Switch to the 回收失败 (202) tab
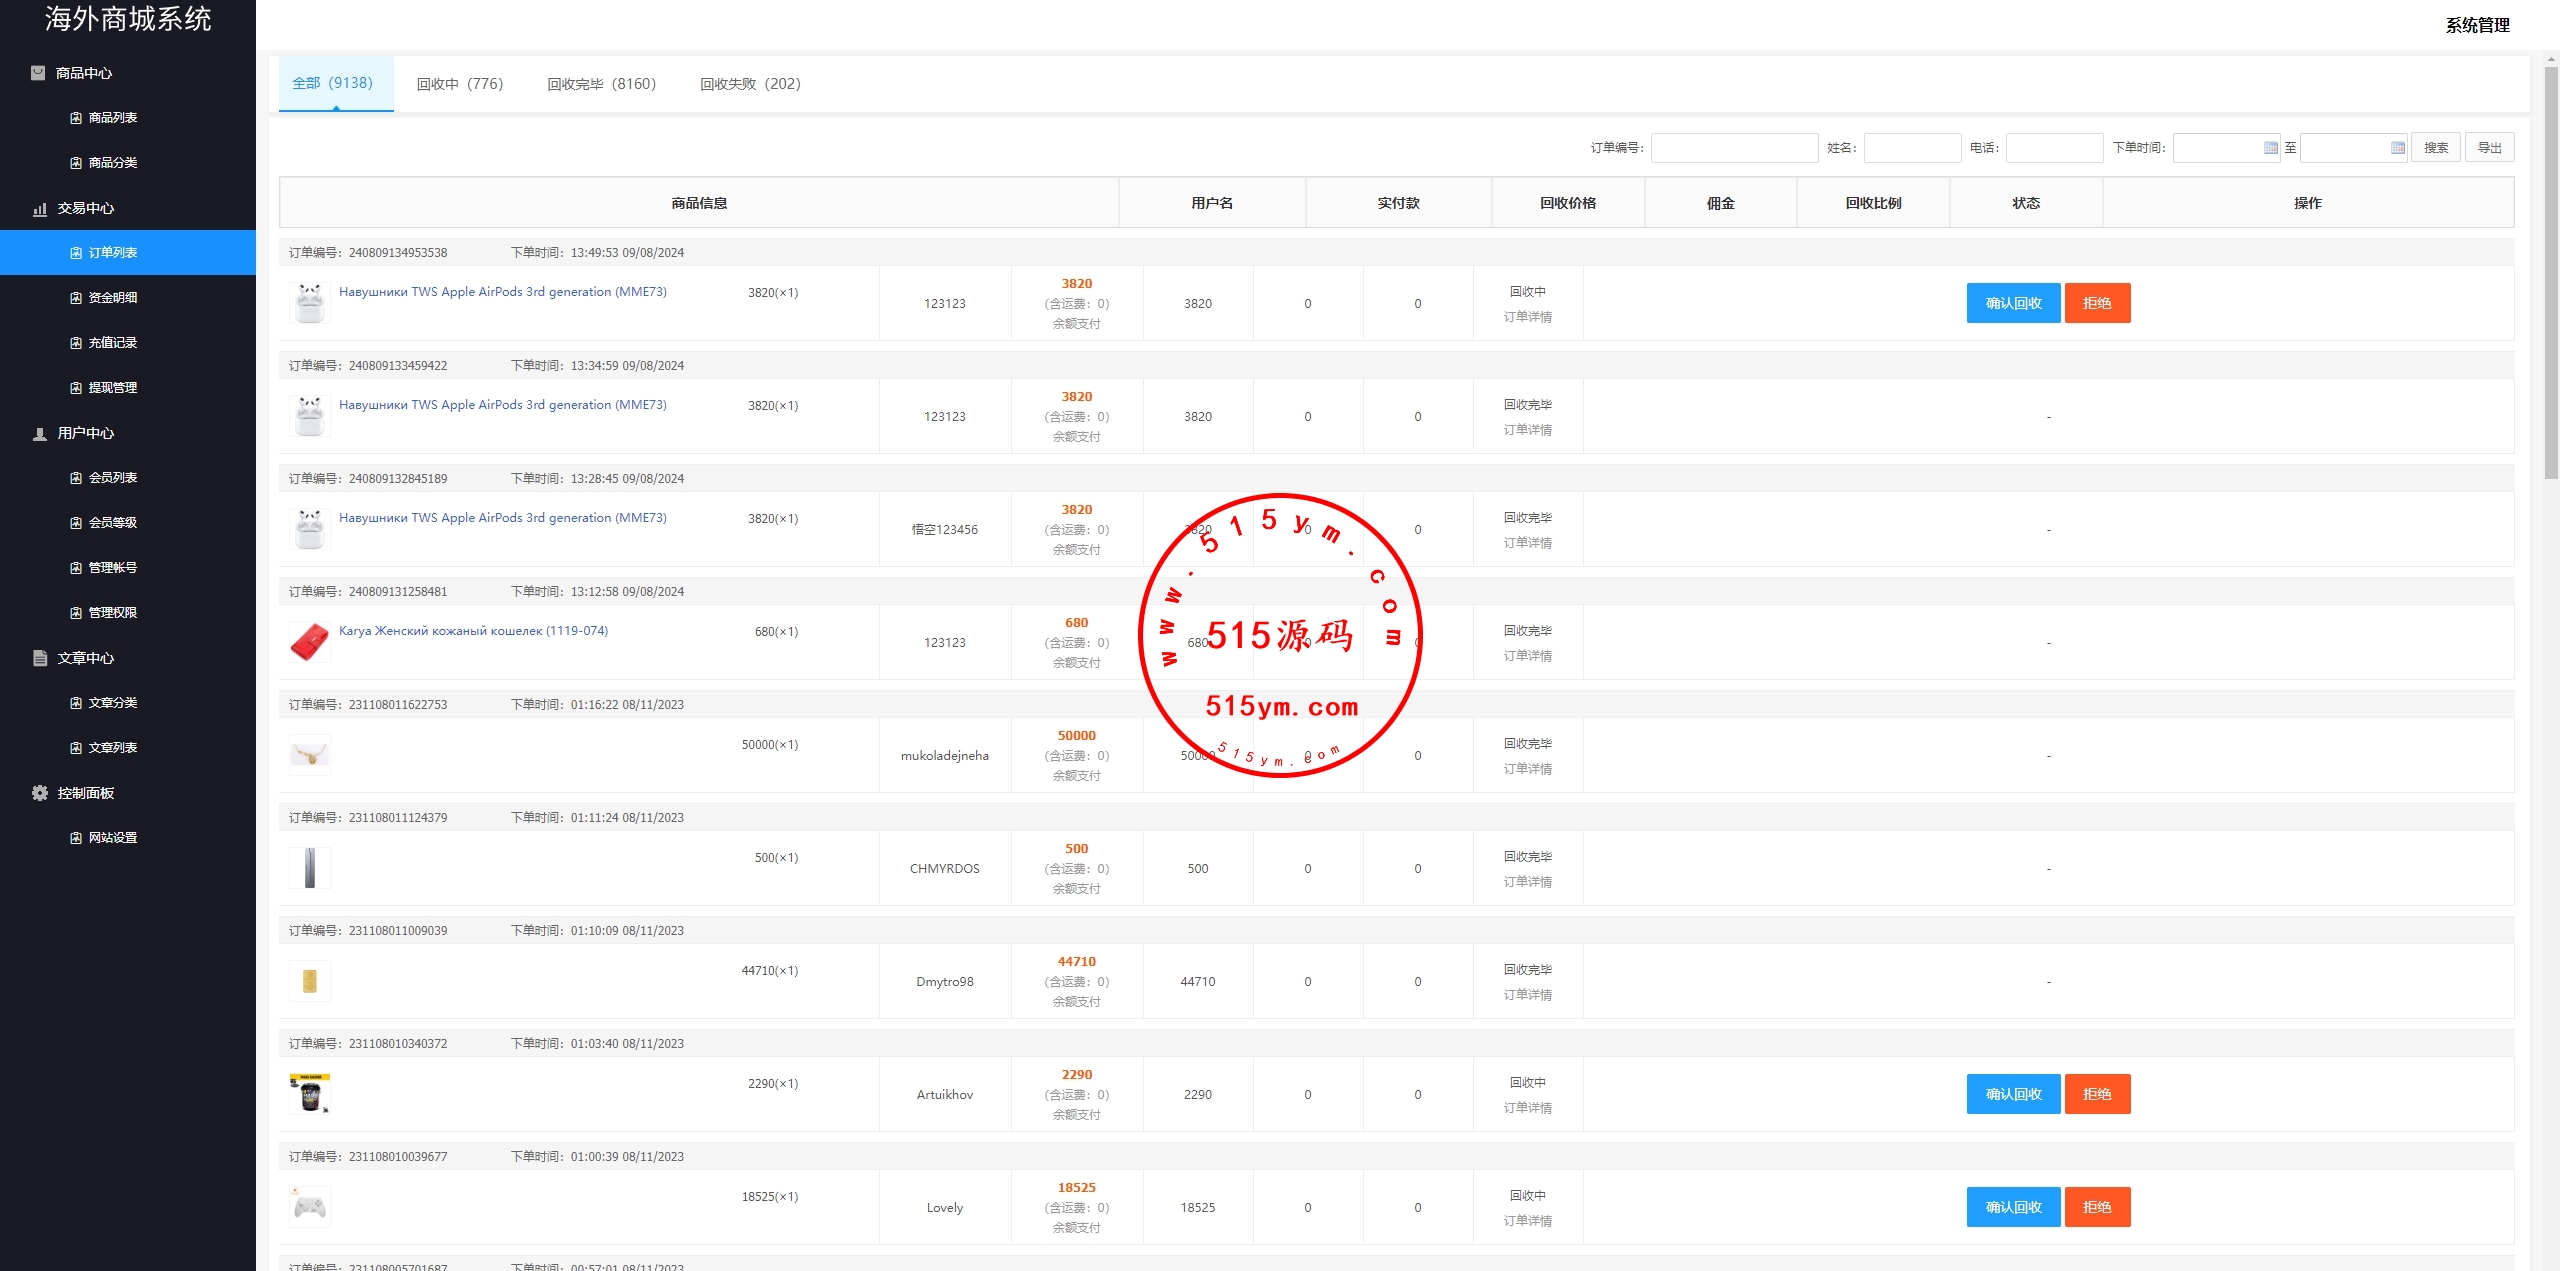The height and width of the screenshot is (1271, 2560). (750, 84)
